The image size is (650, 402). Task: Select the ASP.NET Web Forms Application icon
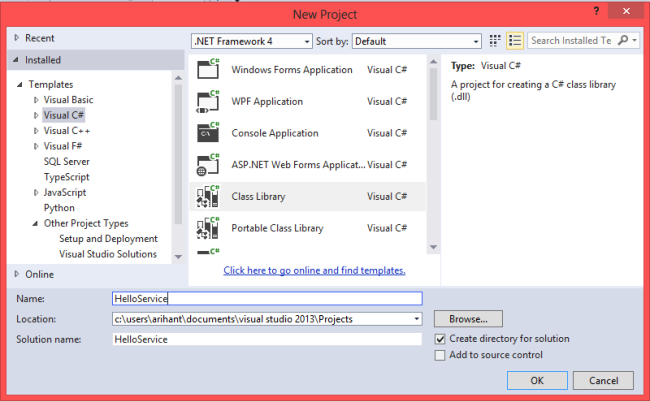(x=208, y=165)
